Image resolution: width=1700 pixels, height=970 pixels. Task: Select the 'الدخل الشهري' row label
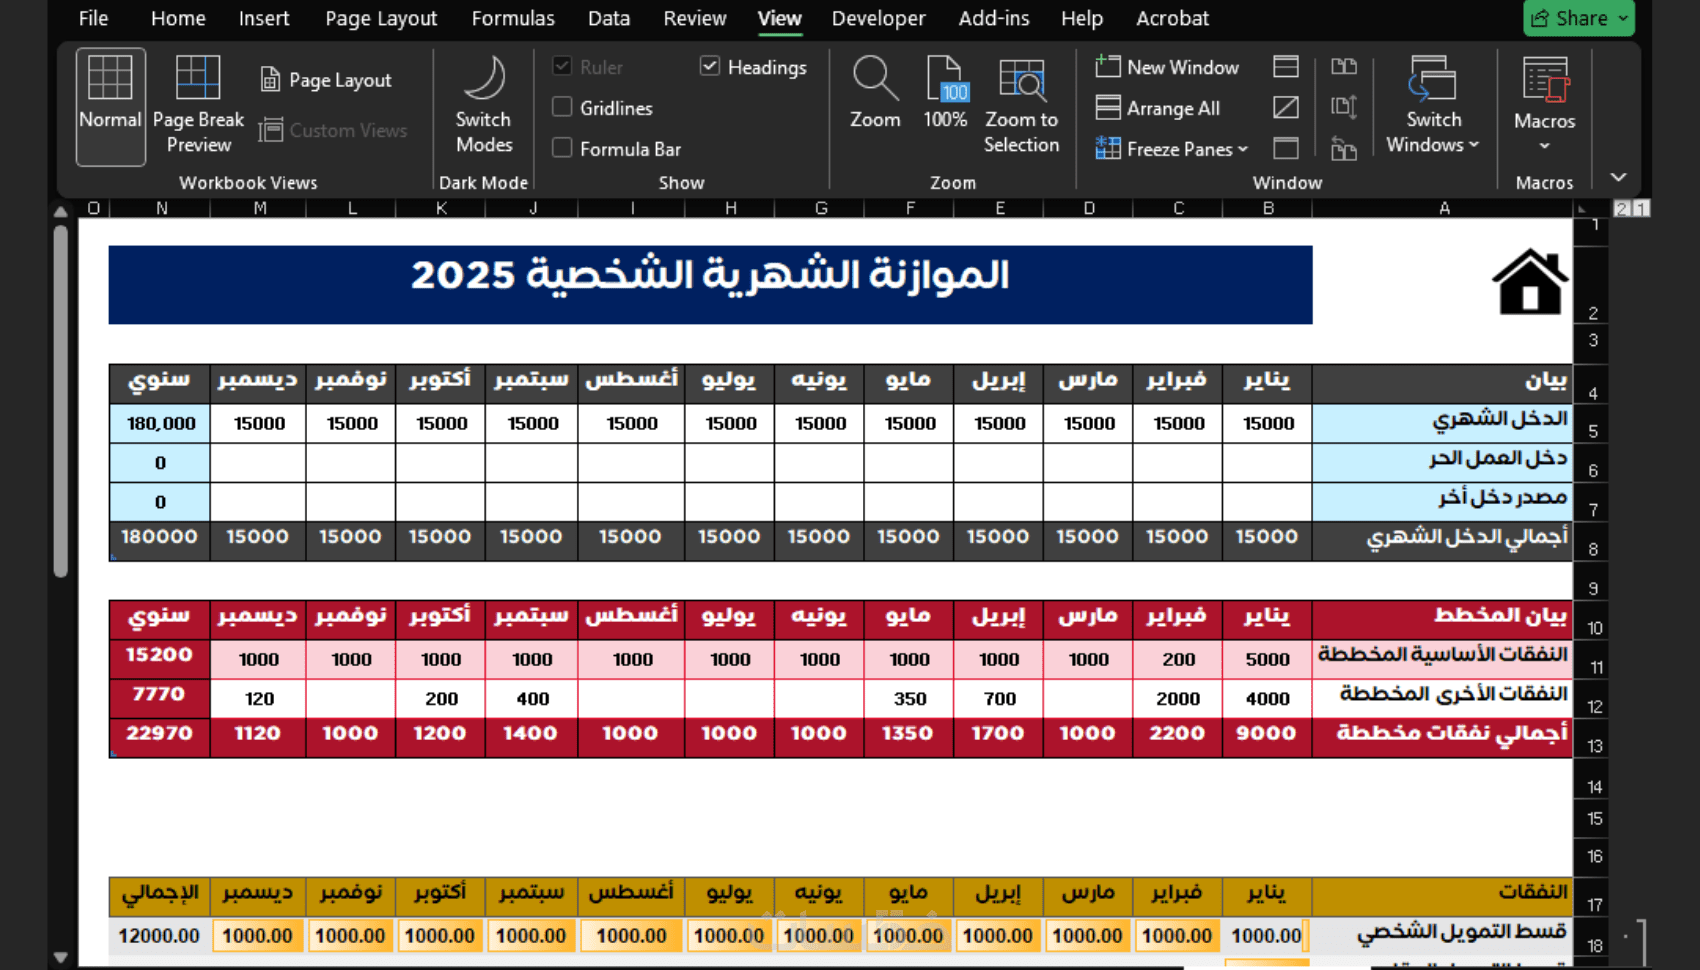point(1442,423)
